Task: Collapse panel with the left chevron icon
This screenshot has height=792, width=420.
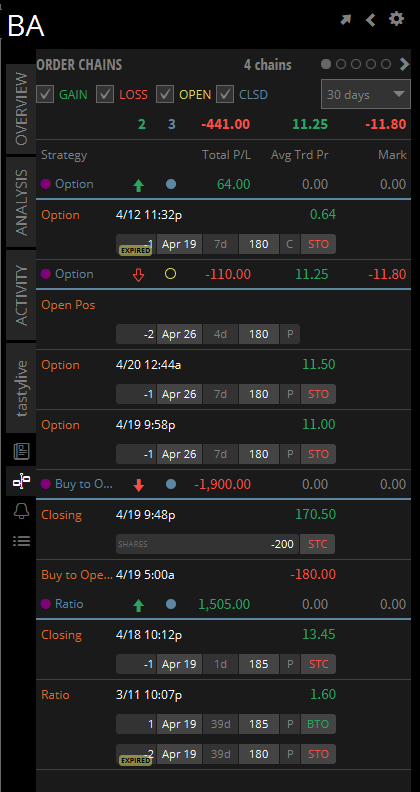Action: click(x=371, y=20)
